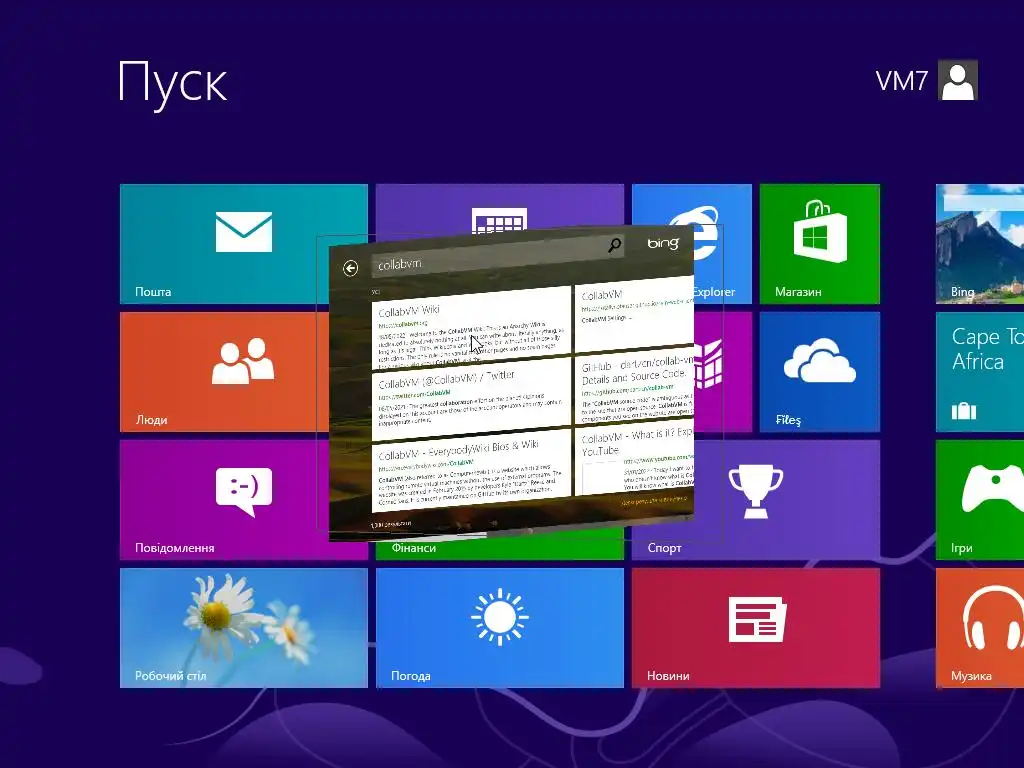
Task: Click the bing logo in search app
Action: [663, 243]
